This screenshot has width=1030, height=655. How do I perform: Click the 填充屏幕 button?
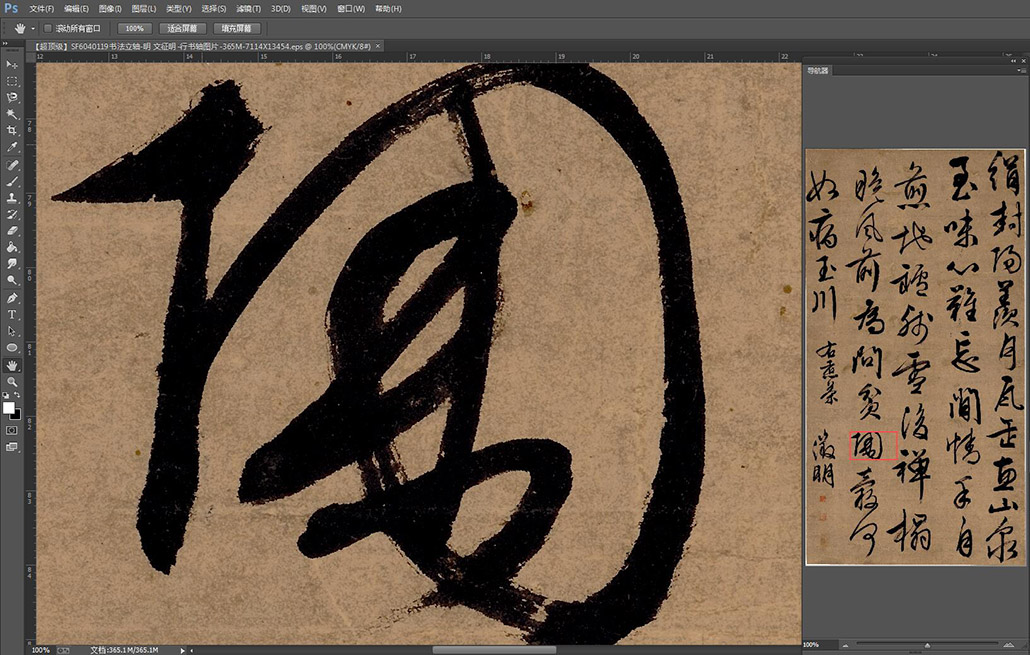click(x=236, y=28)
